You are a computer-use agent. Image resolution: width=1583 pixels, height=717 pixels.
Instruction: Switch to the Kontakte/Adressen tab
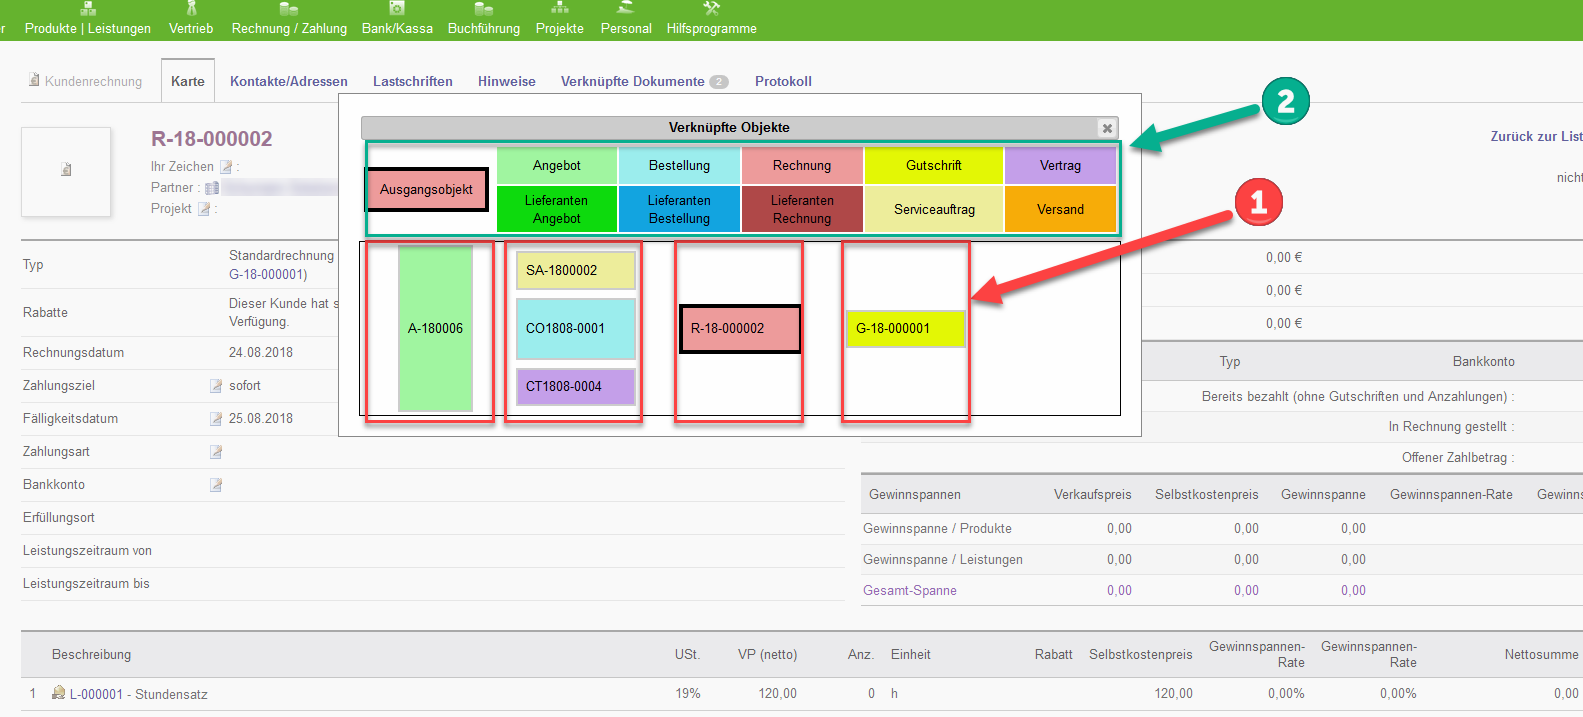pos(289,82)
